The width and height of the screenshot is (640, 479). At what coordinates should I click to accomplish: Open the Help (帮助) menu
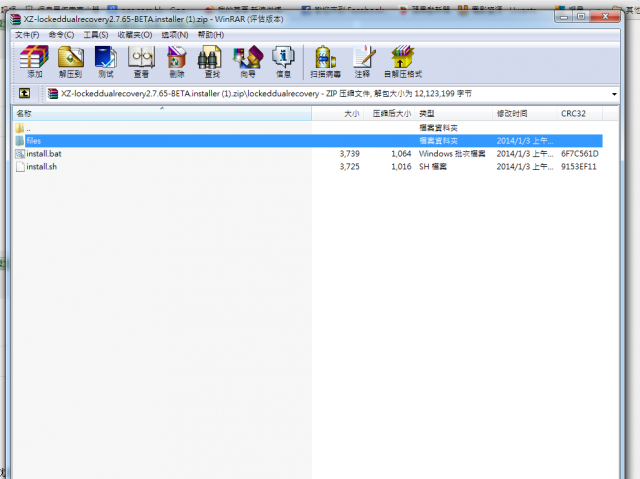pyautogui.click(x=211, y=35)
